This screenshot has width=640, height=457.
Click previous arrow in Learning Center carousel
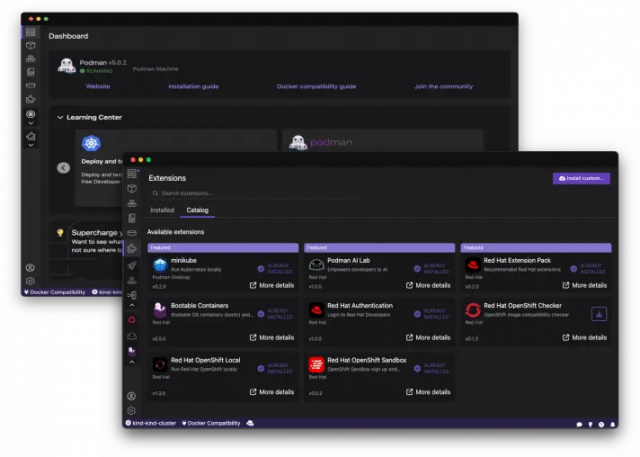63,168
